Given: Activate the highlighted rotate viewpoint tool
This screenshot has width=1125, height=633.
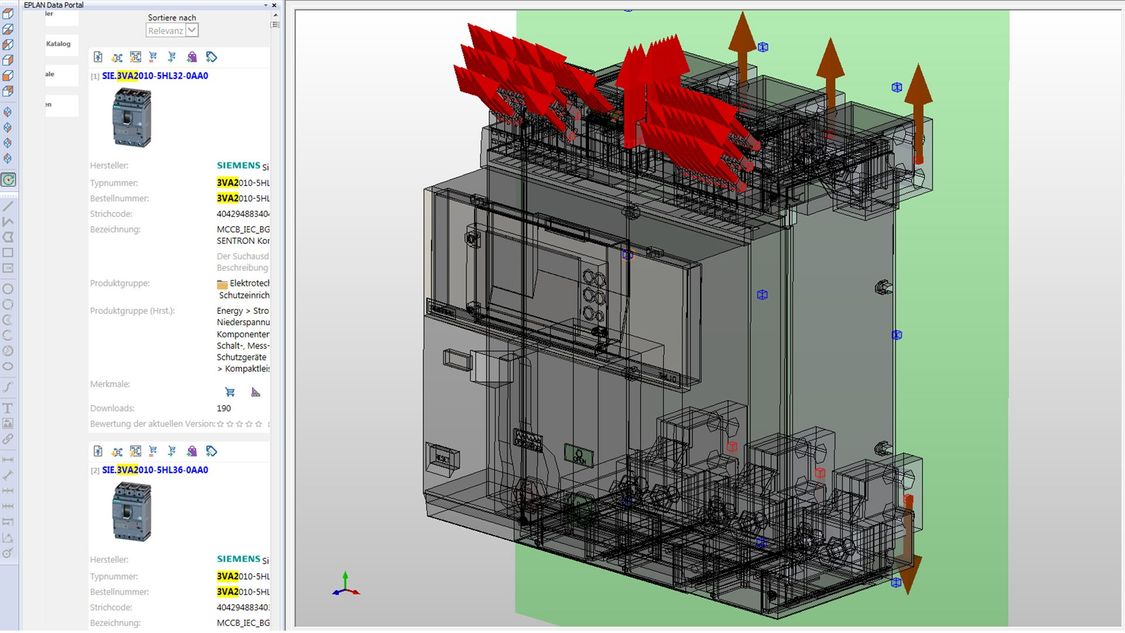Looking at the screenshot, I should click(8, 180).
